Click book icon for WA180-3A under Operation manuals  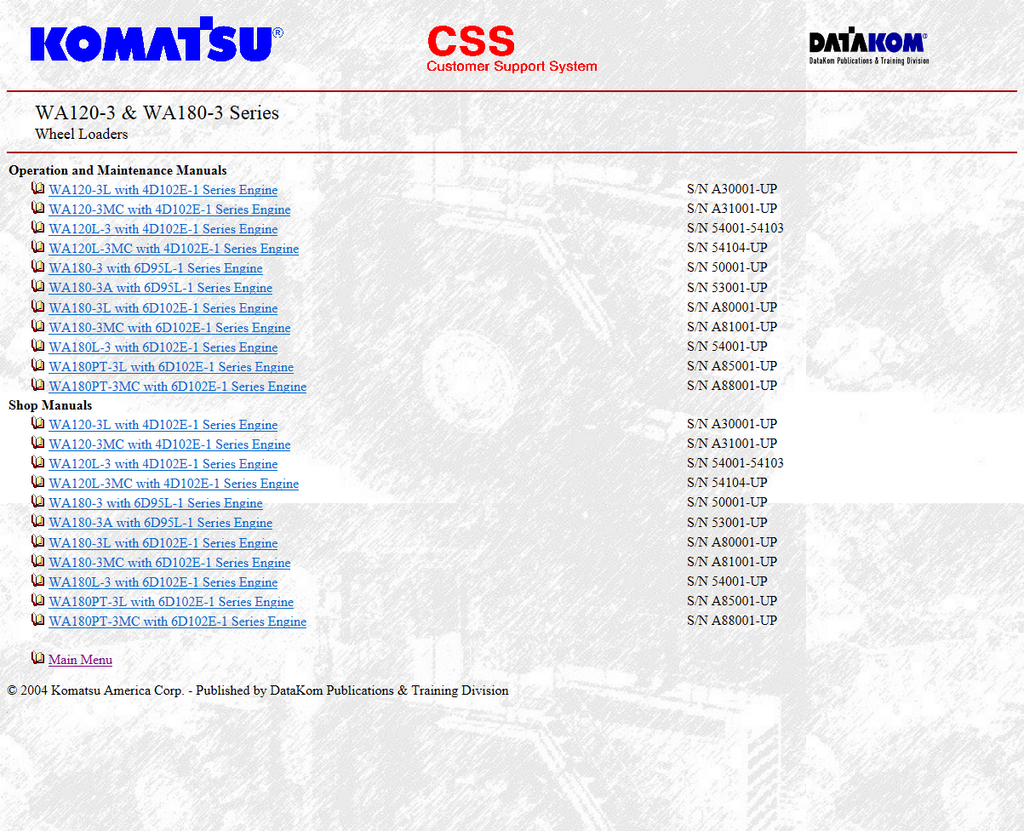[38, 287]
